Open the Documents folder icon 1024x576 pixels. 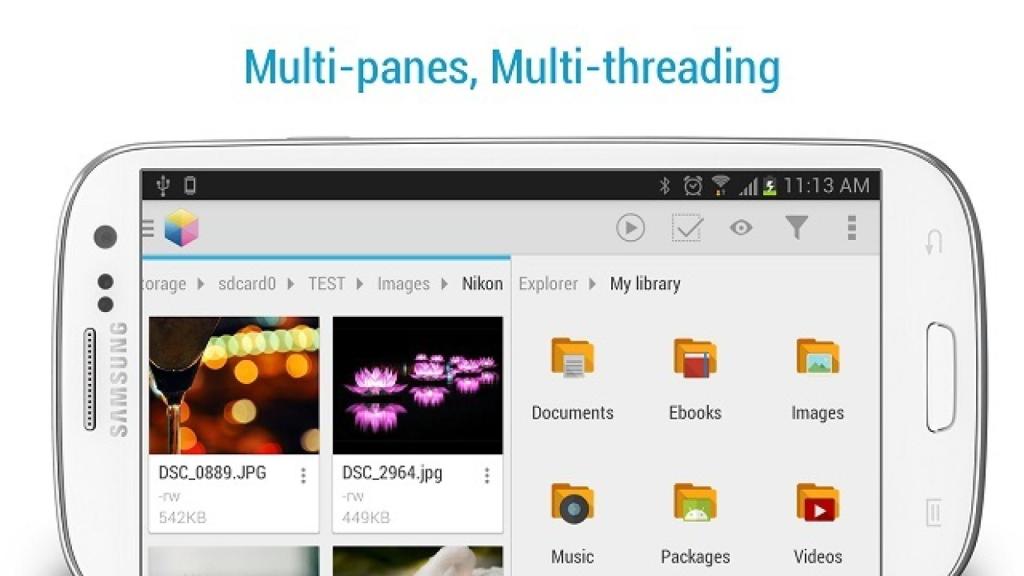click(573, 358)
